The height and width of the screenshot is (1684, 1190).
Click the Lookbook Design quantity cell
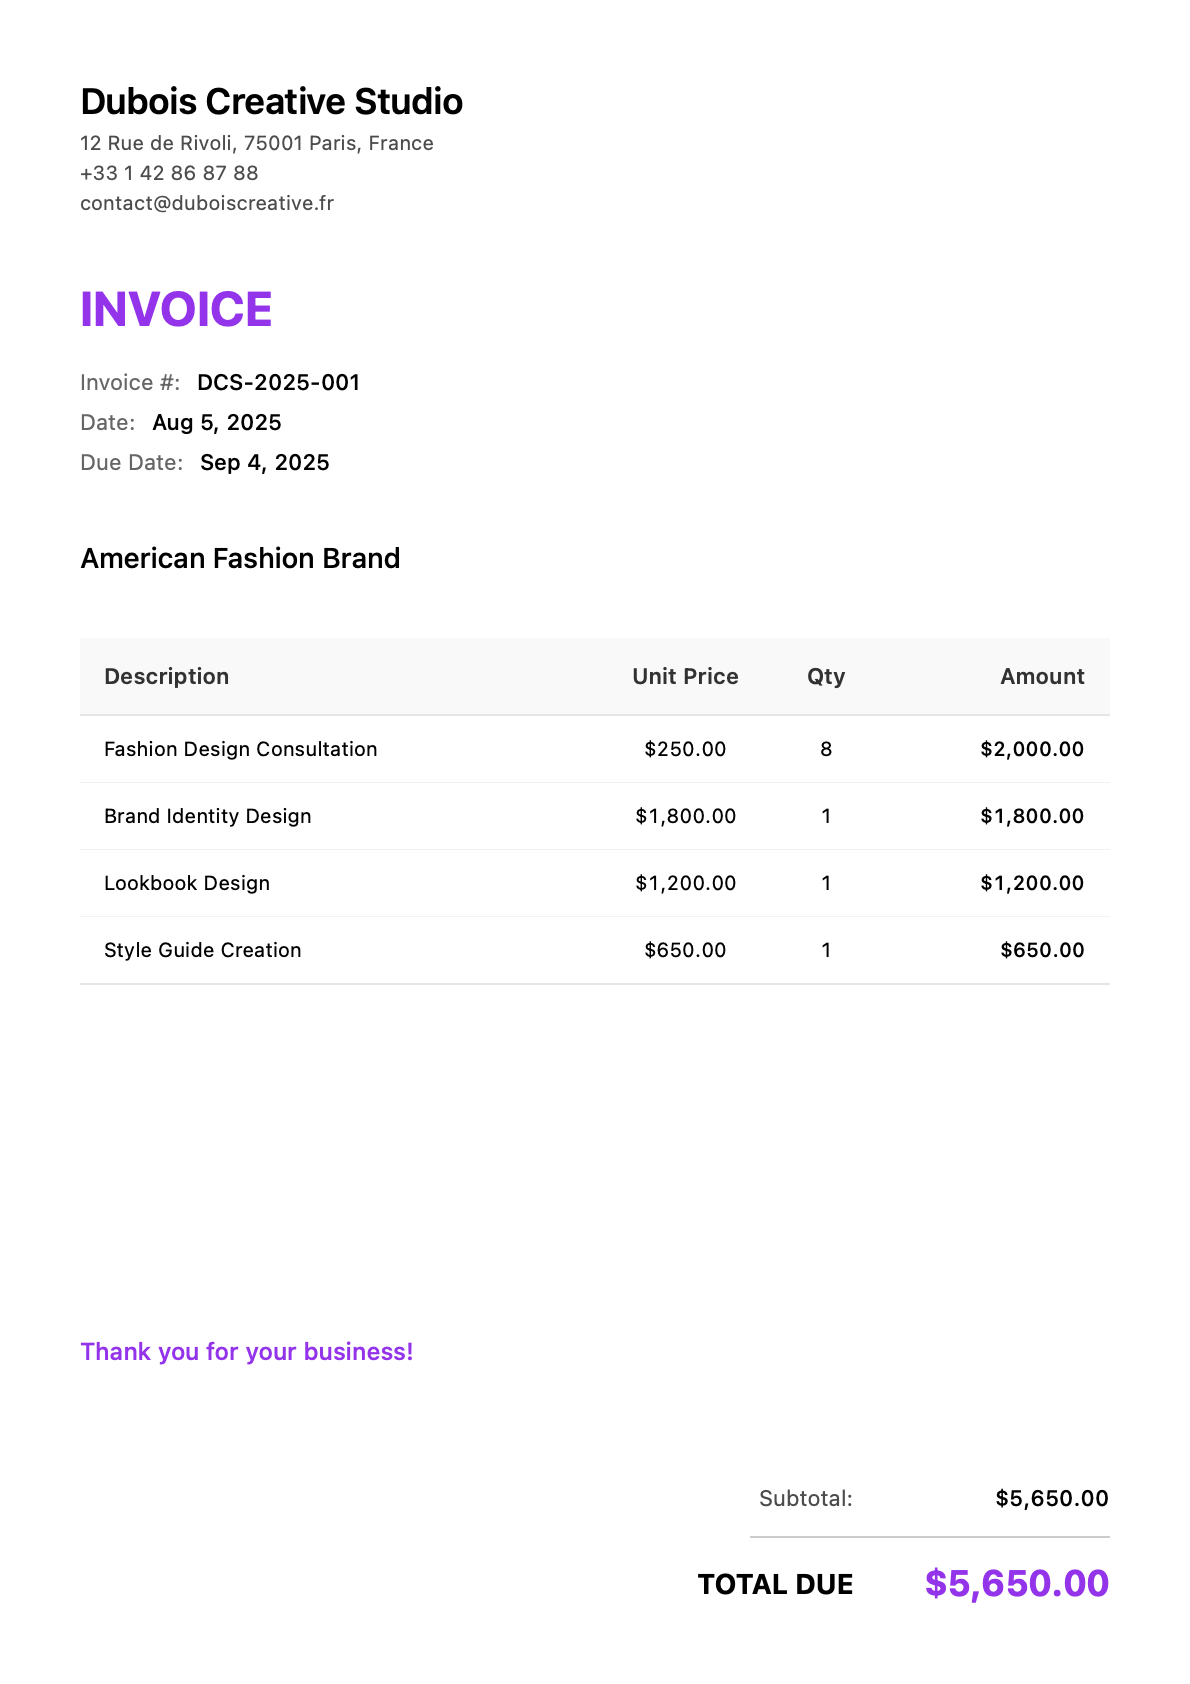(x=826, y=883)
